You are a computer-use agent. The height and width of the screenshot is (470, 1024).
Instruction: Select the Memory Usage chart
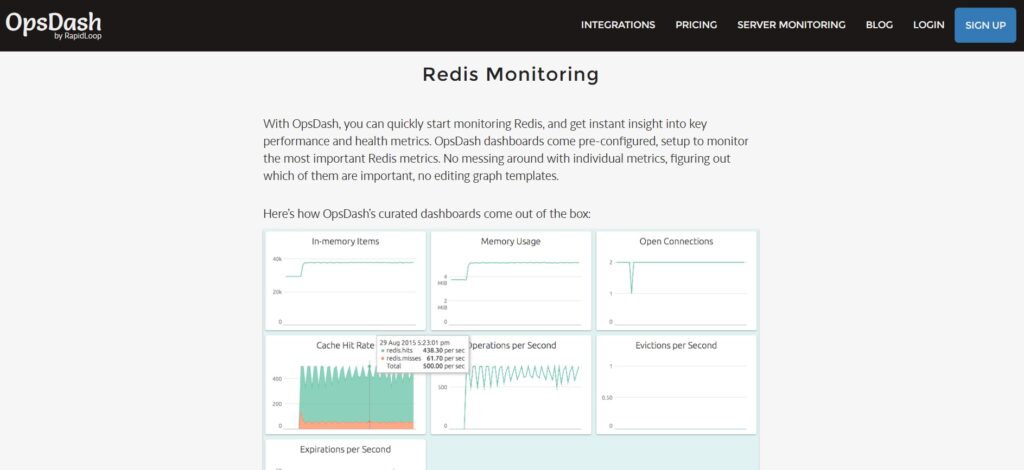511,280
